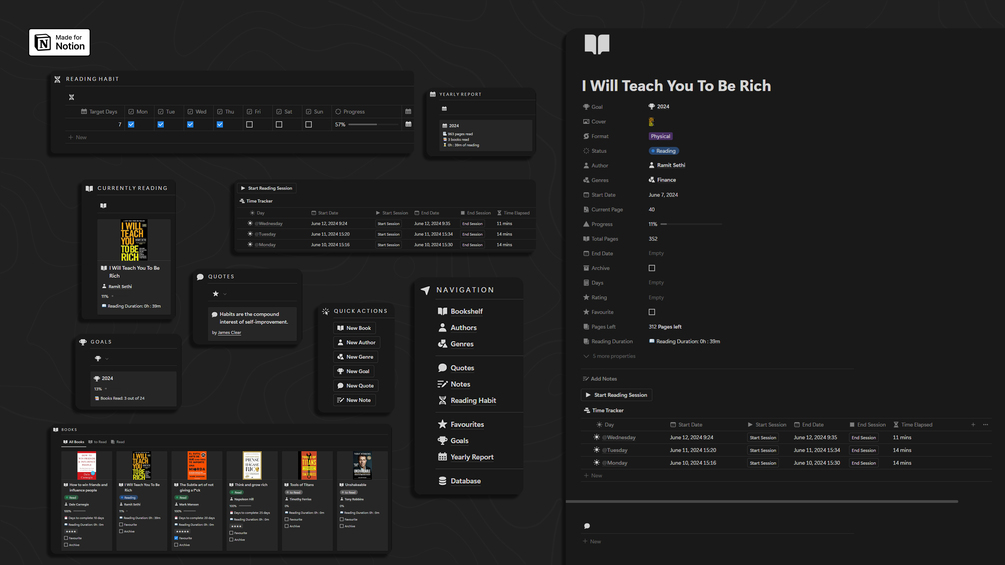Uncheck the Mon reading habit checkbox
Viewport: 1005px width, 565px height.
pos(131,125)
